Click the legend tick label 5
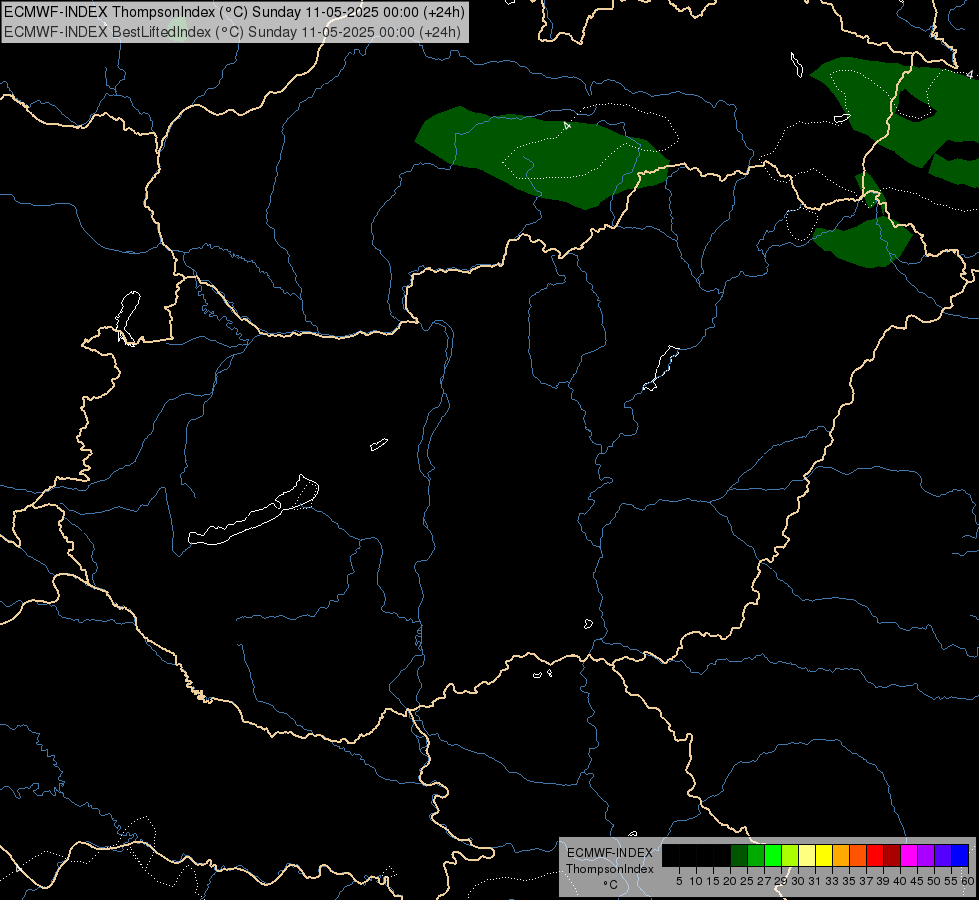 point(679,881)
